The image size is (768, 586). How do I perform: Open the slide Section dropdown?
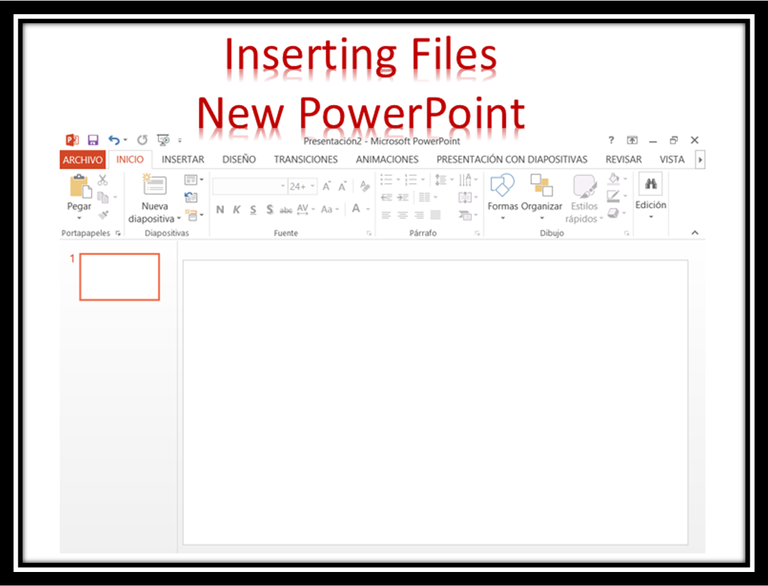click(194, 215)
